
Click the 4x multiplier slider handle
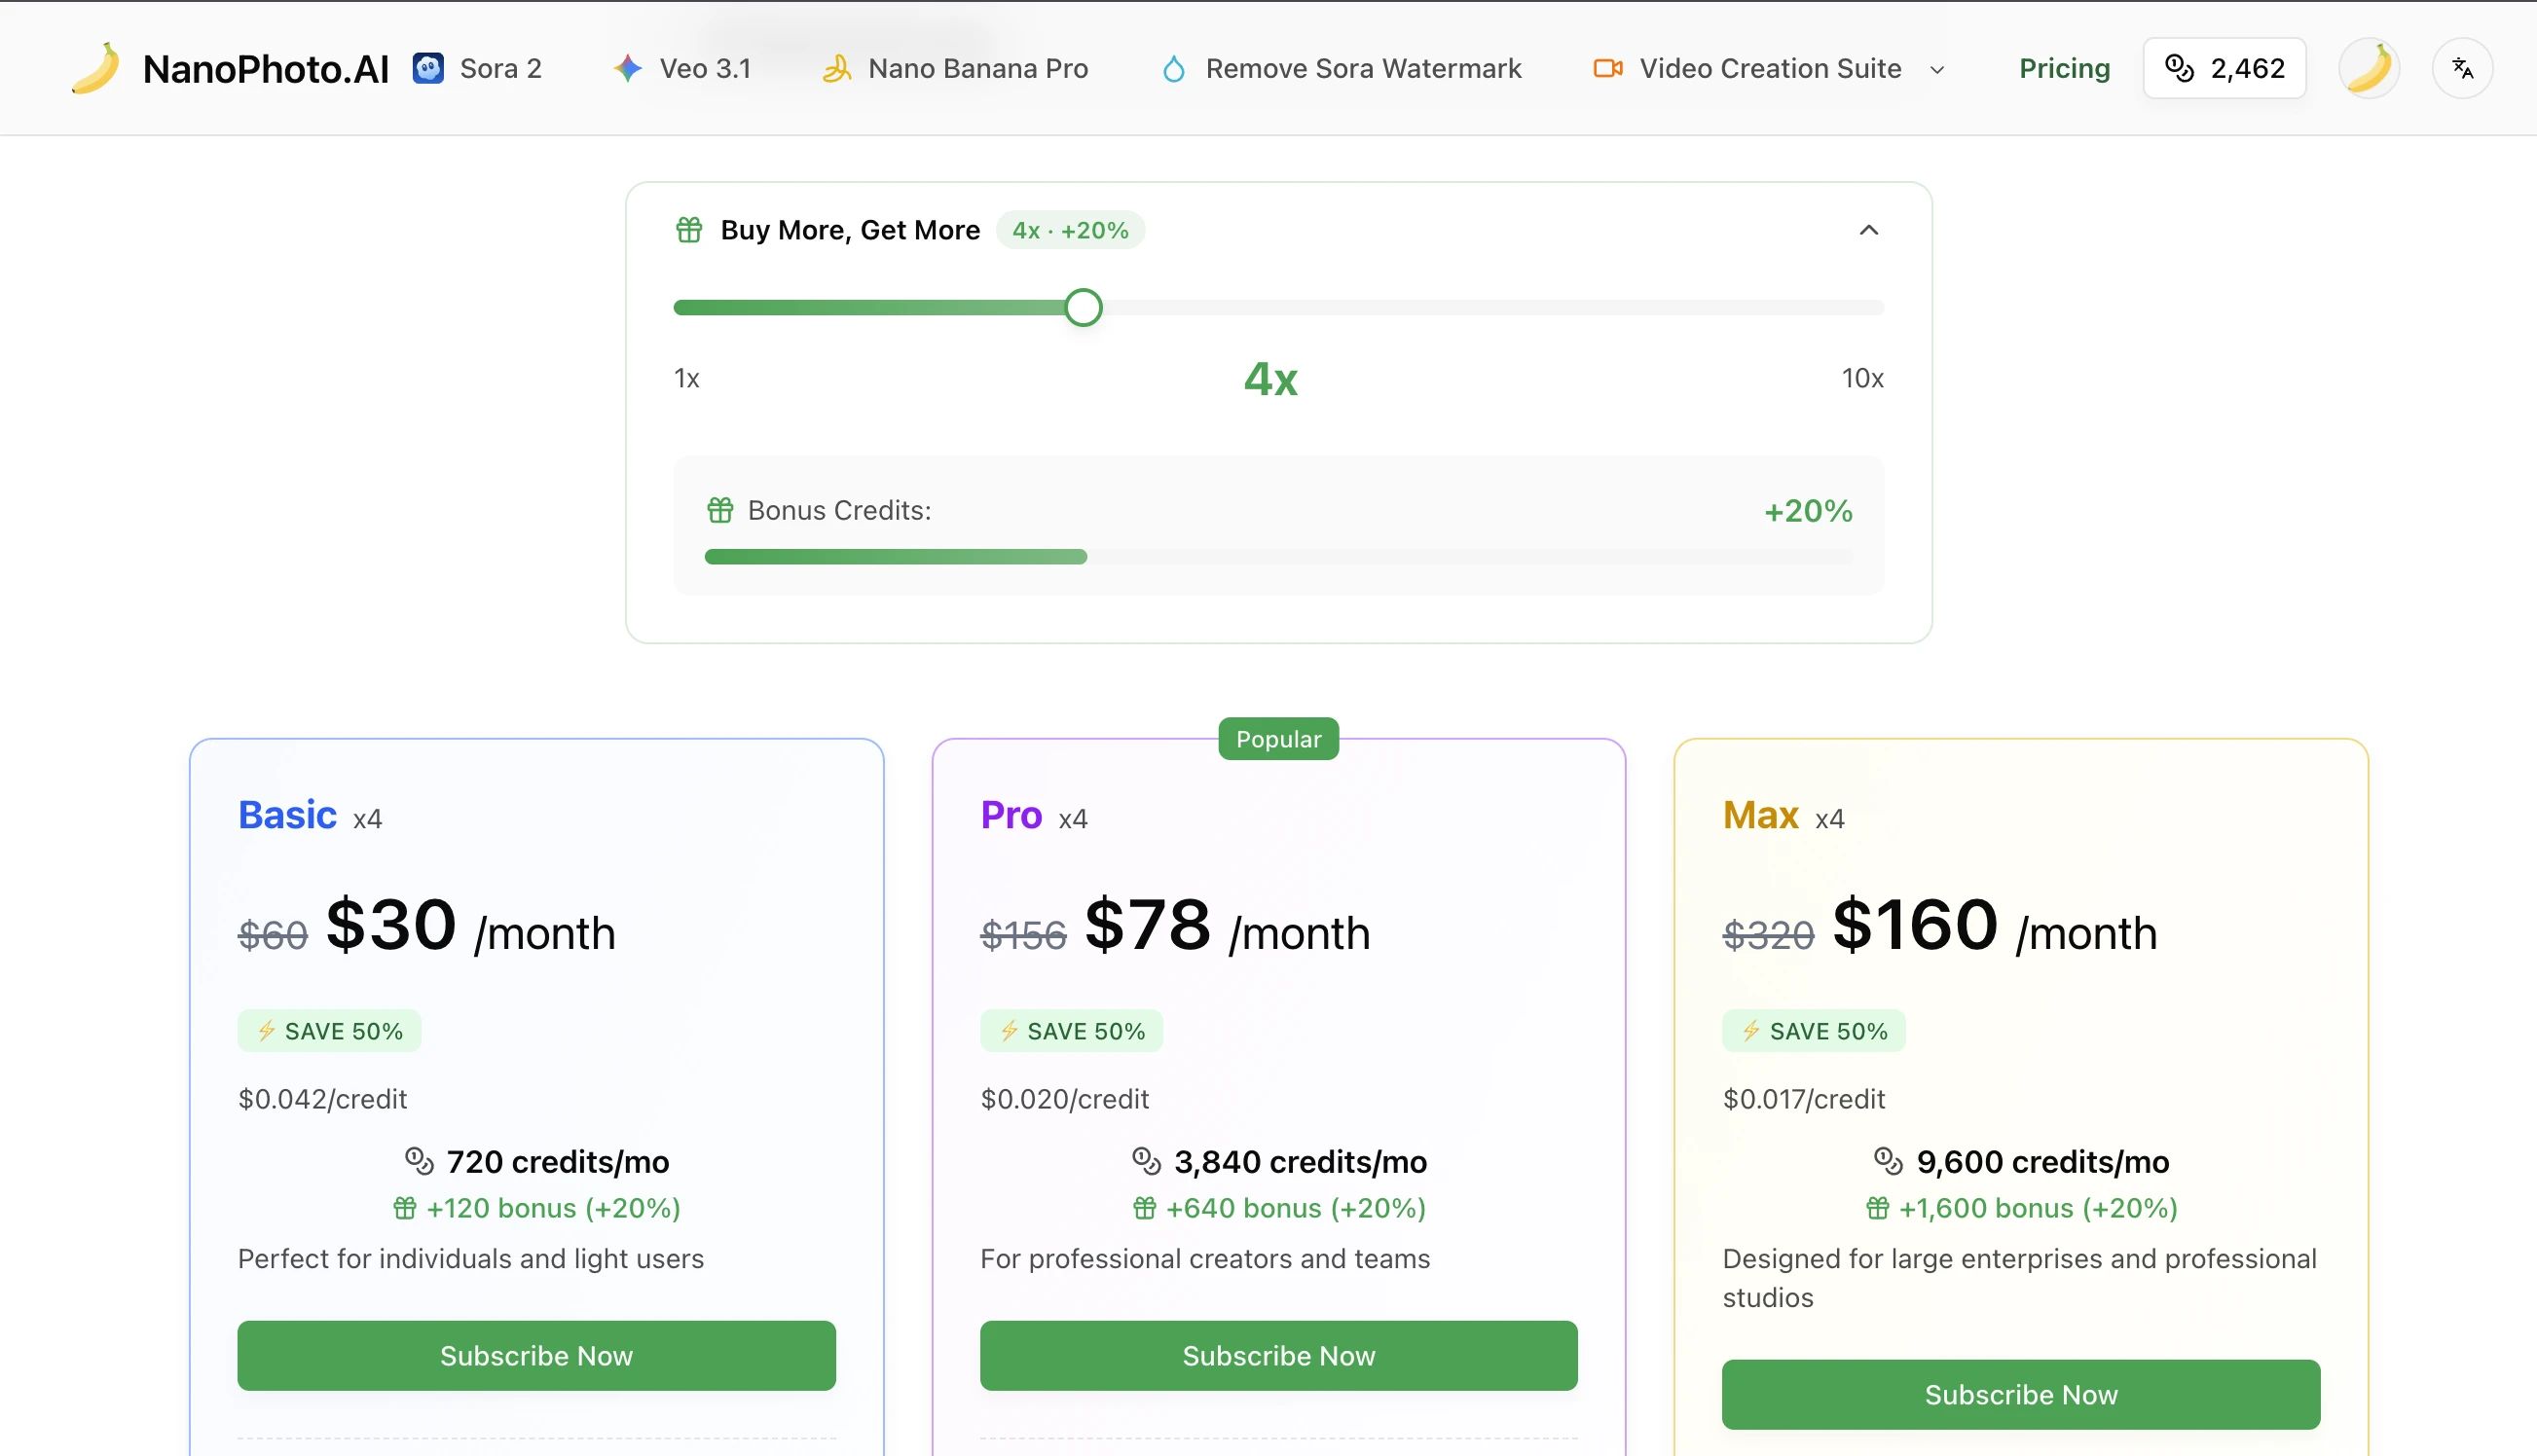(1083, 307)
